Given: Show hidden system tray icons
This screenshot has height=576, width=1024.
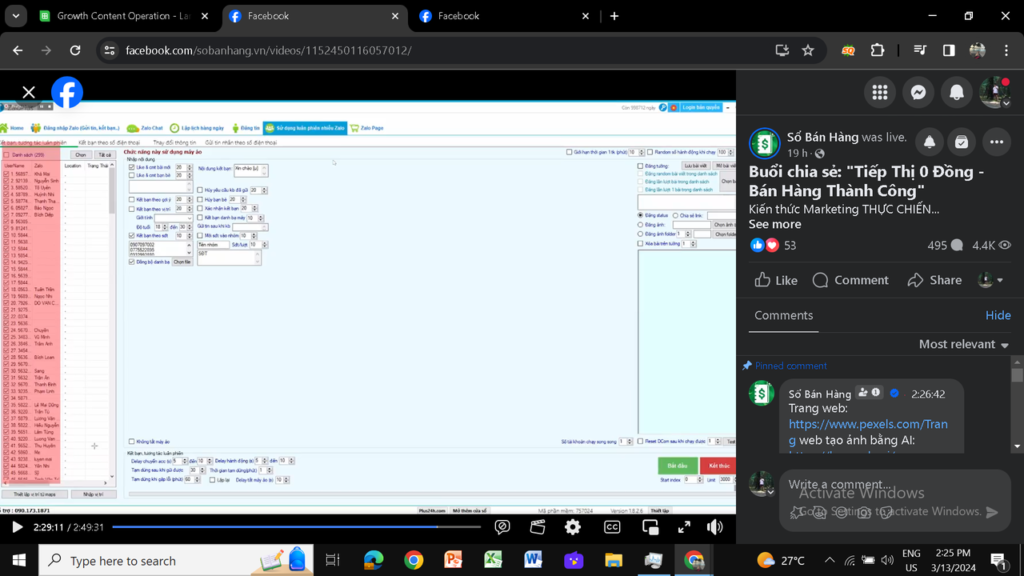Looking at the screenshot, I should (x=829, y=560).
